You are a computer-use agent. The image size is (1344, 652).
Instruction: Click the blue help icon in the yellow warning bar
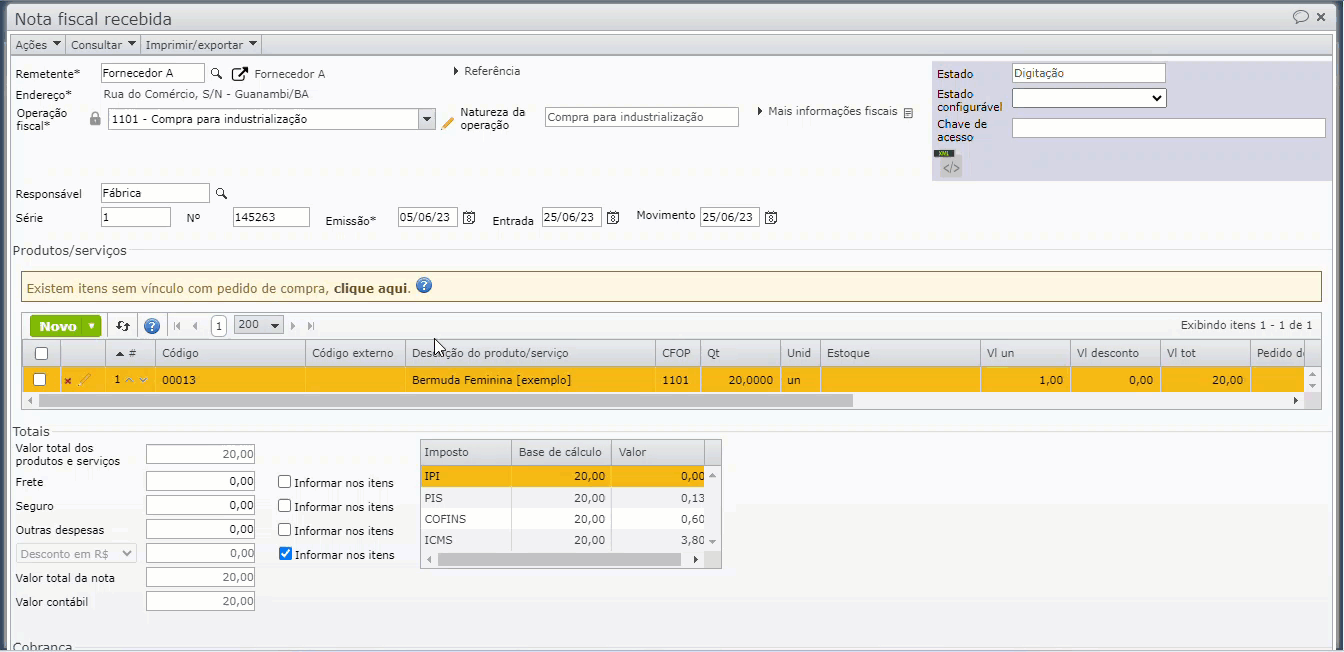tap(424, 286)
